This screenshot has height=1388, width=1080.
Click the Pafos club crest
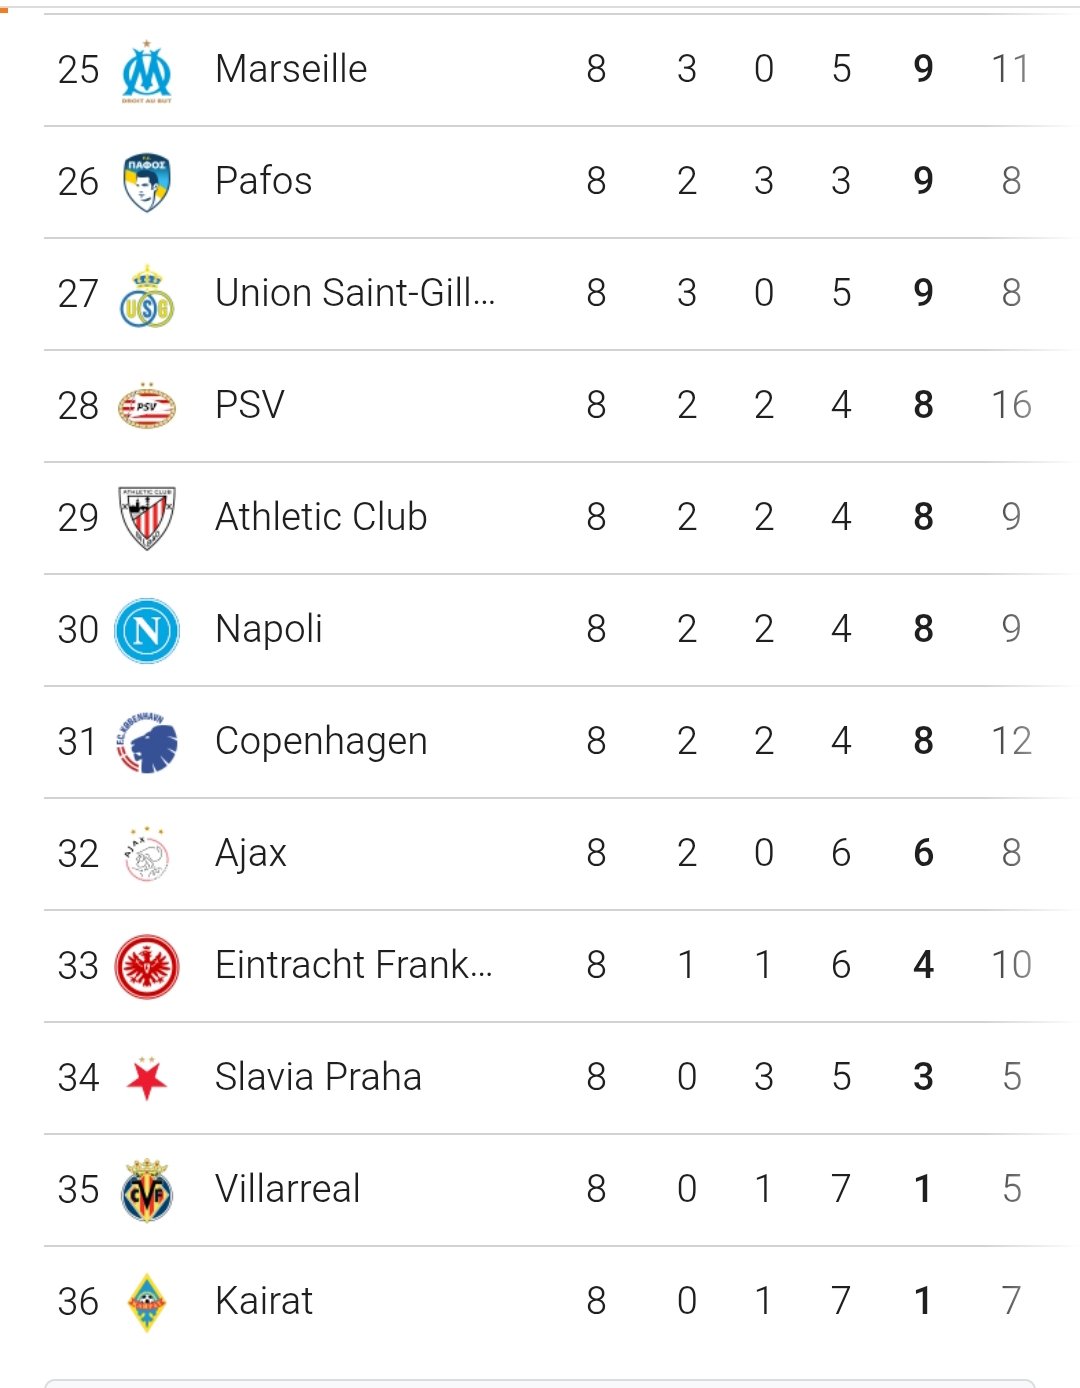tap(147, 182)
